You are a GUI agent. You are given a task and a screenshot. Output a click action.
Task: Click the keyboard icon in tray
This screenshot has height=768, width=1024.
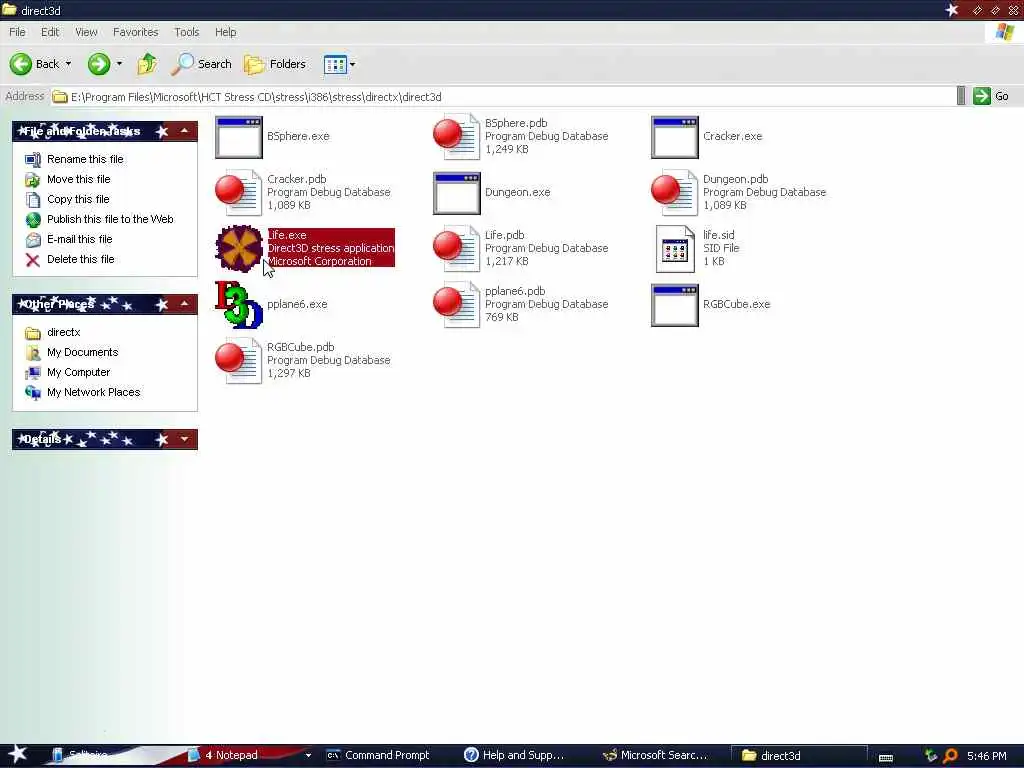886,757
